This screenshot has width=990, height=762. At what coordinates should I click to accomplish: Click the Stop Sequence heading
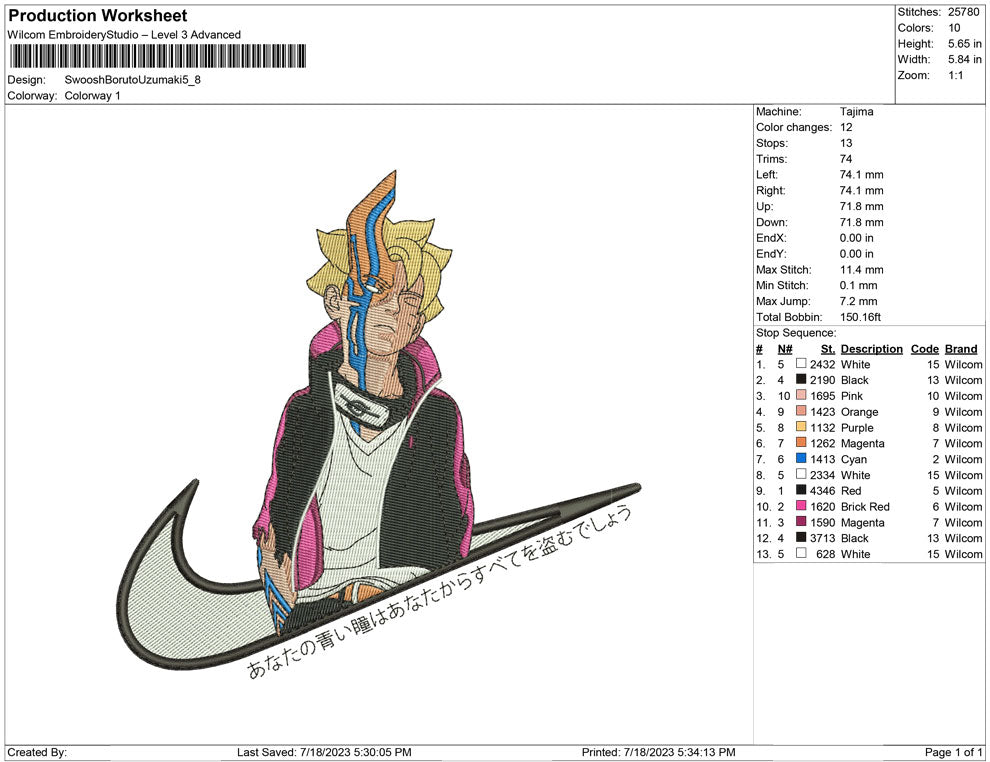click(x=796, y=333)
